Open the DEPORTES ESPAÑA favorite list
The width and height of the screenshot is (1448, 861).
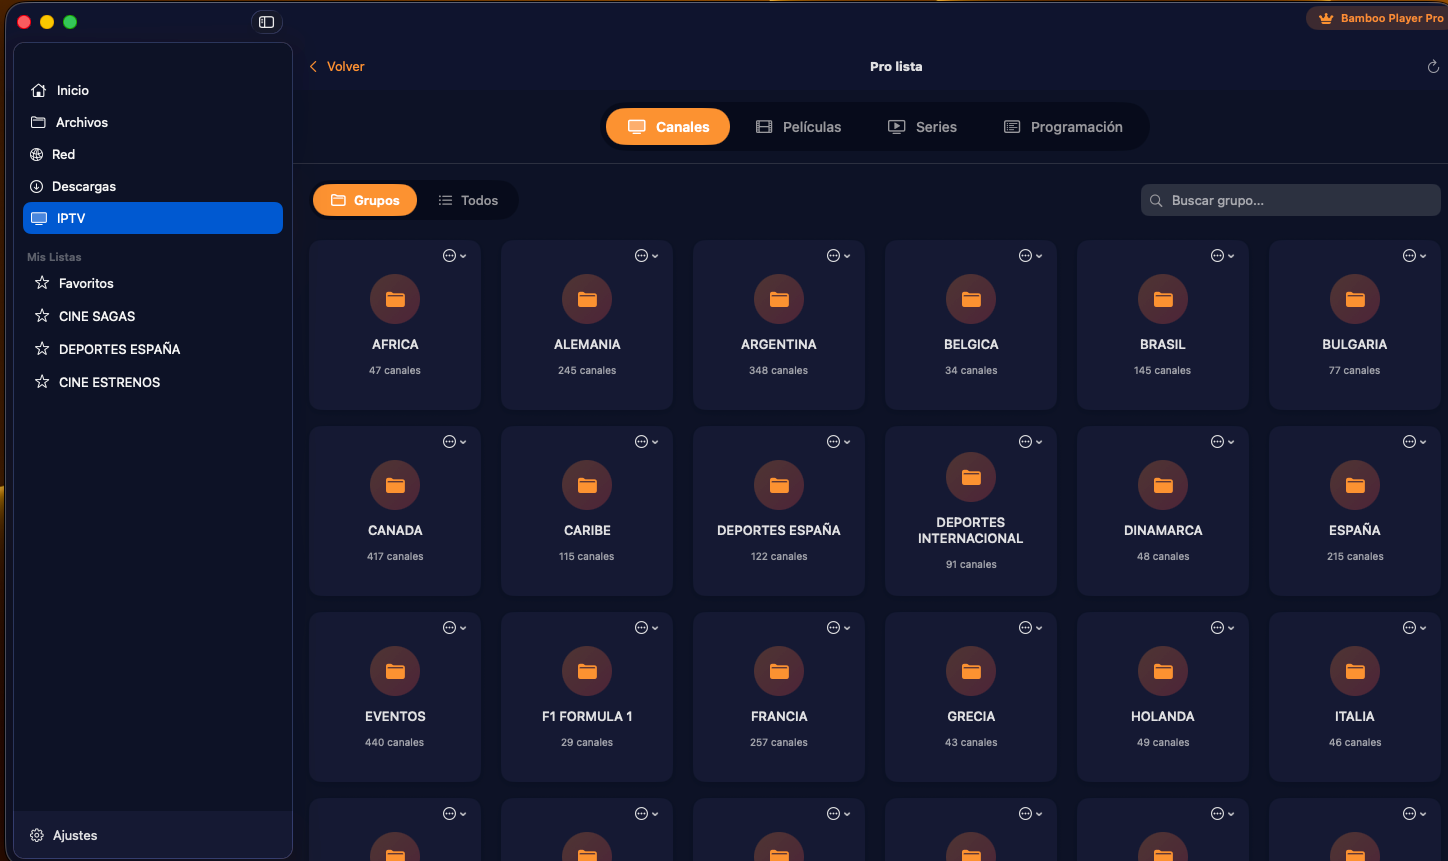(117, 348)
